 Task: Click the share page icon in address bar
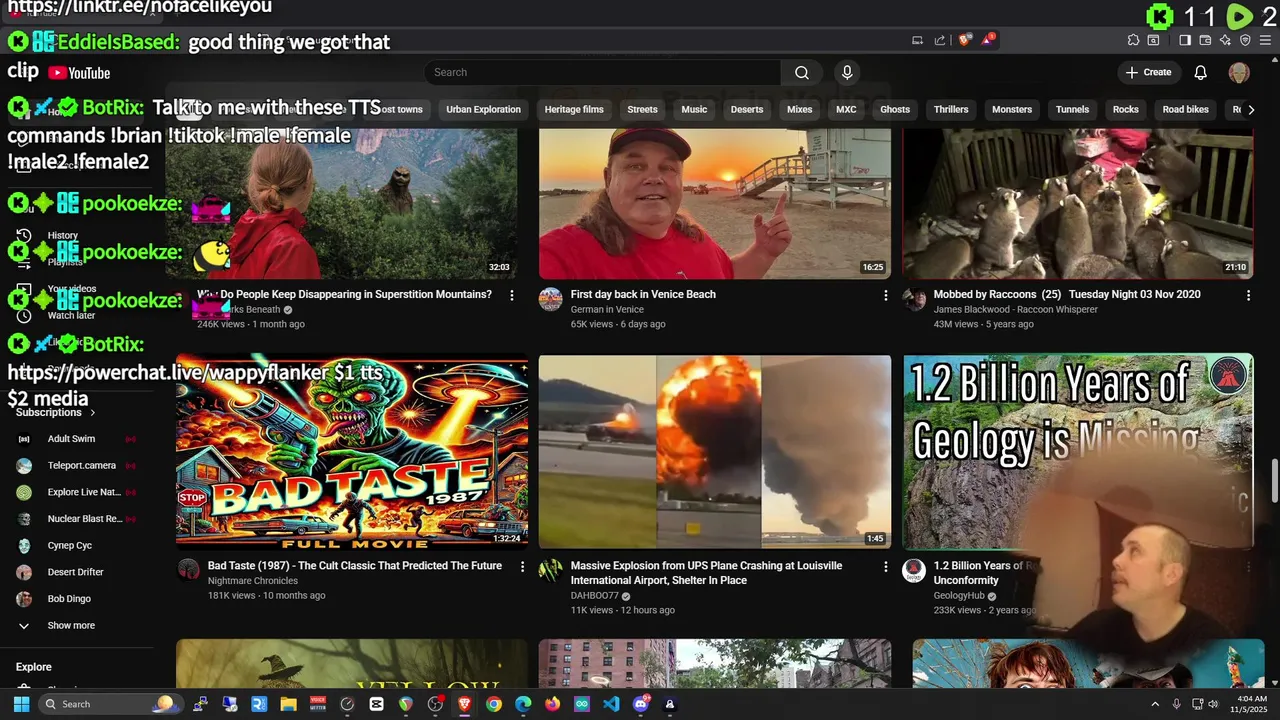[940, 40]
